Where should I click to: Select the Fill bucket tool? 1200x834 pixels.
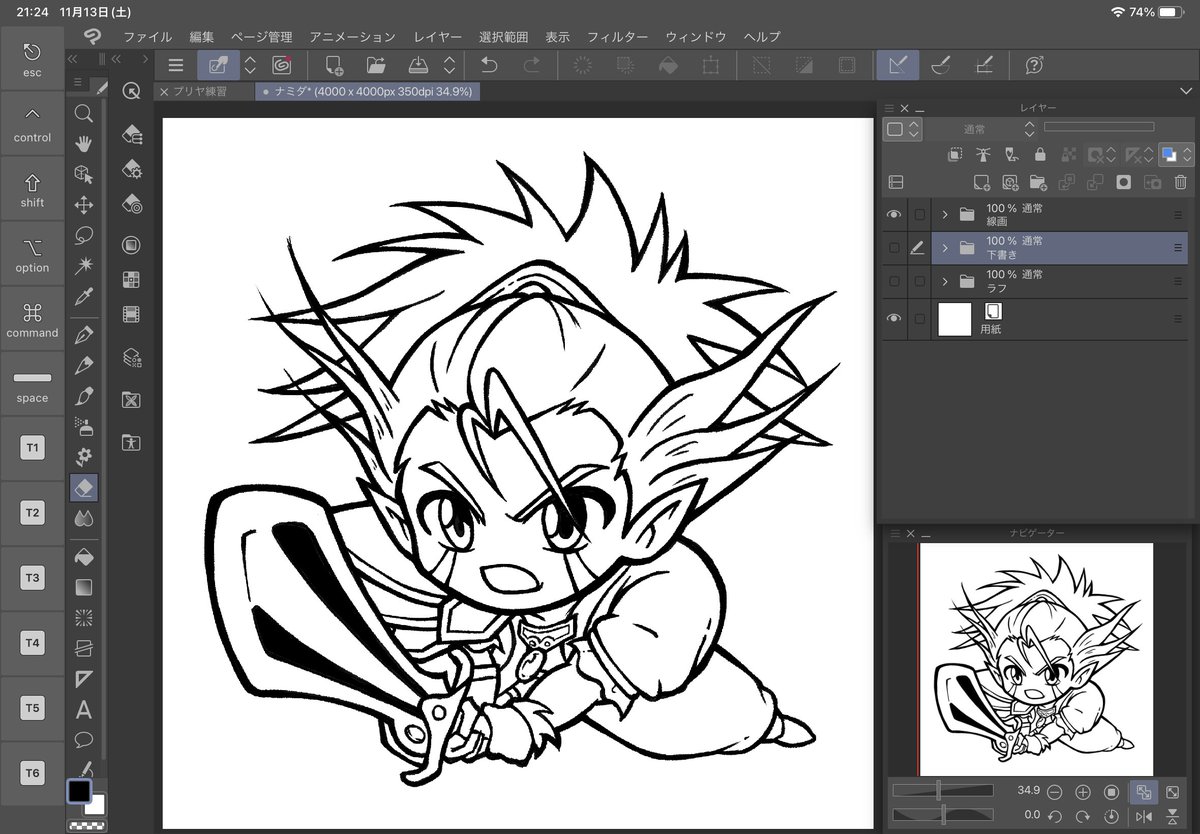pyautogui.click(x=84, y=556)
